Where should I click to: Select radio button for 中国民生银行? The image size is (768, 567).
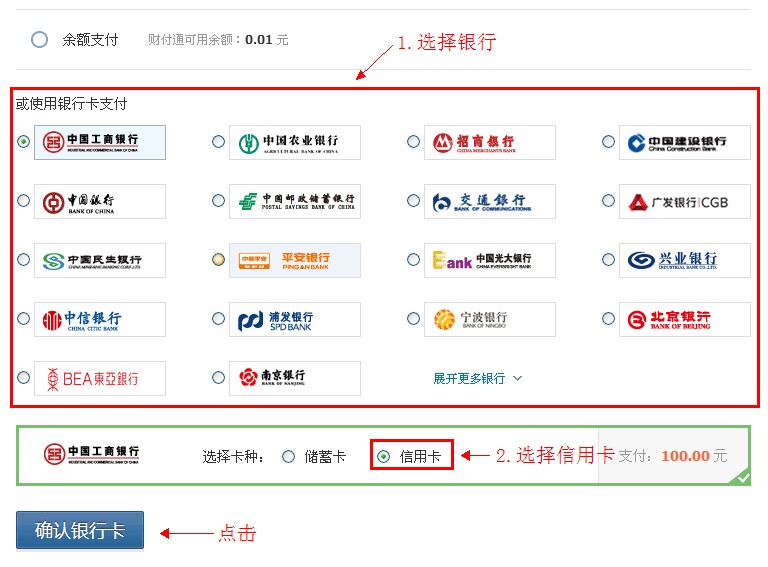(23, 260)
